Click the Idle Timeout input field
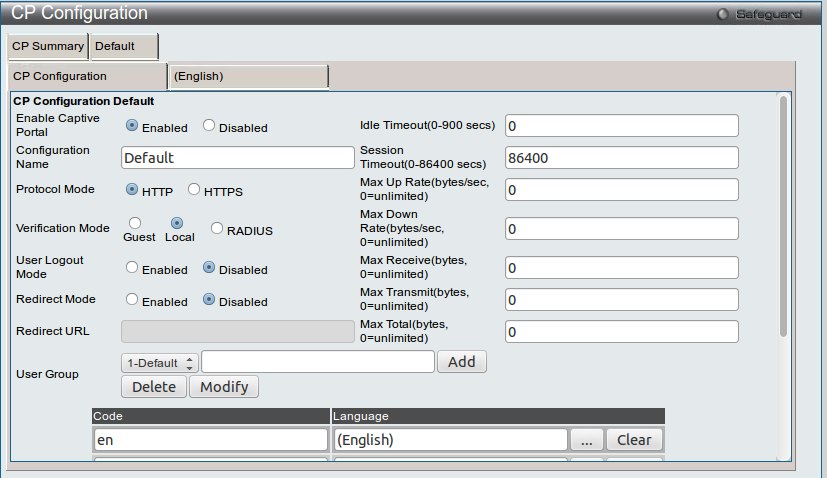The height and width of the screenshot is (478, 827). tap(621, 126)
